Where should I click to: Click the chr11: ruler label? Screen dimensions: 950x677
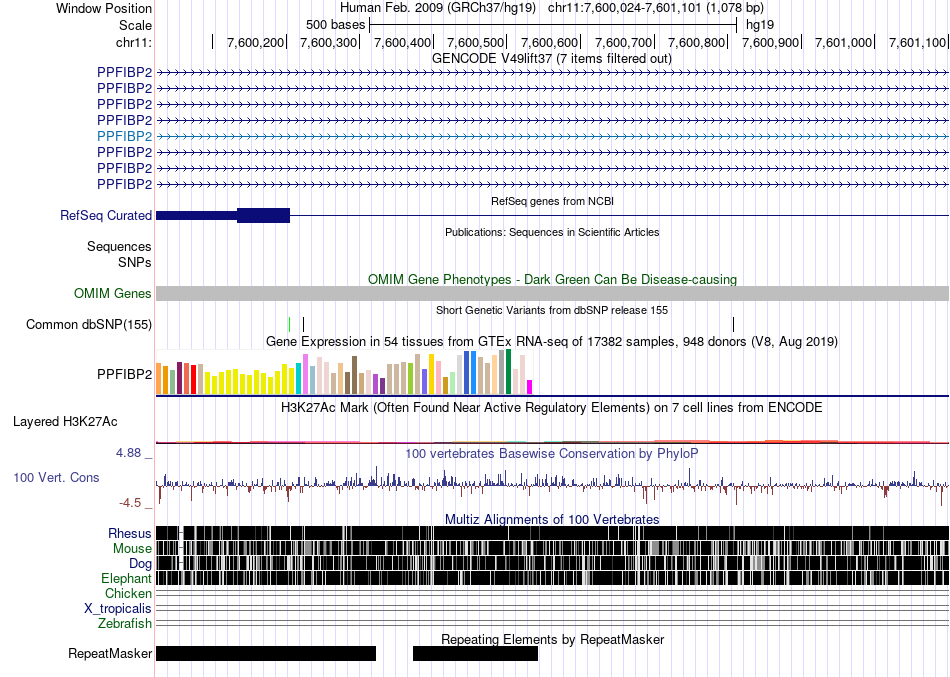coord(134,42)
